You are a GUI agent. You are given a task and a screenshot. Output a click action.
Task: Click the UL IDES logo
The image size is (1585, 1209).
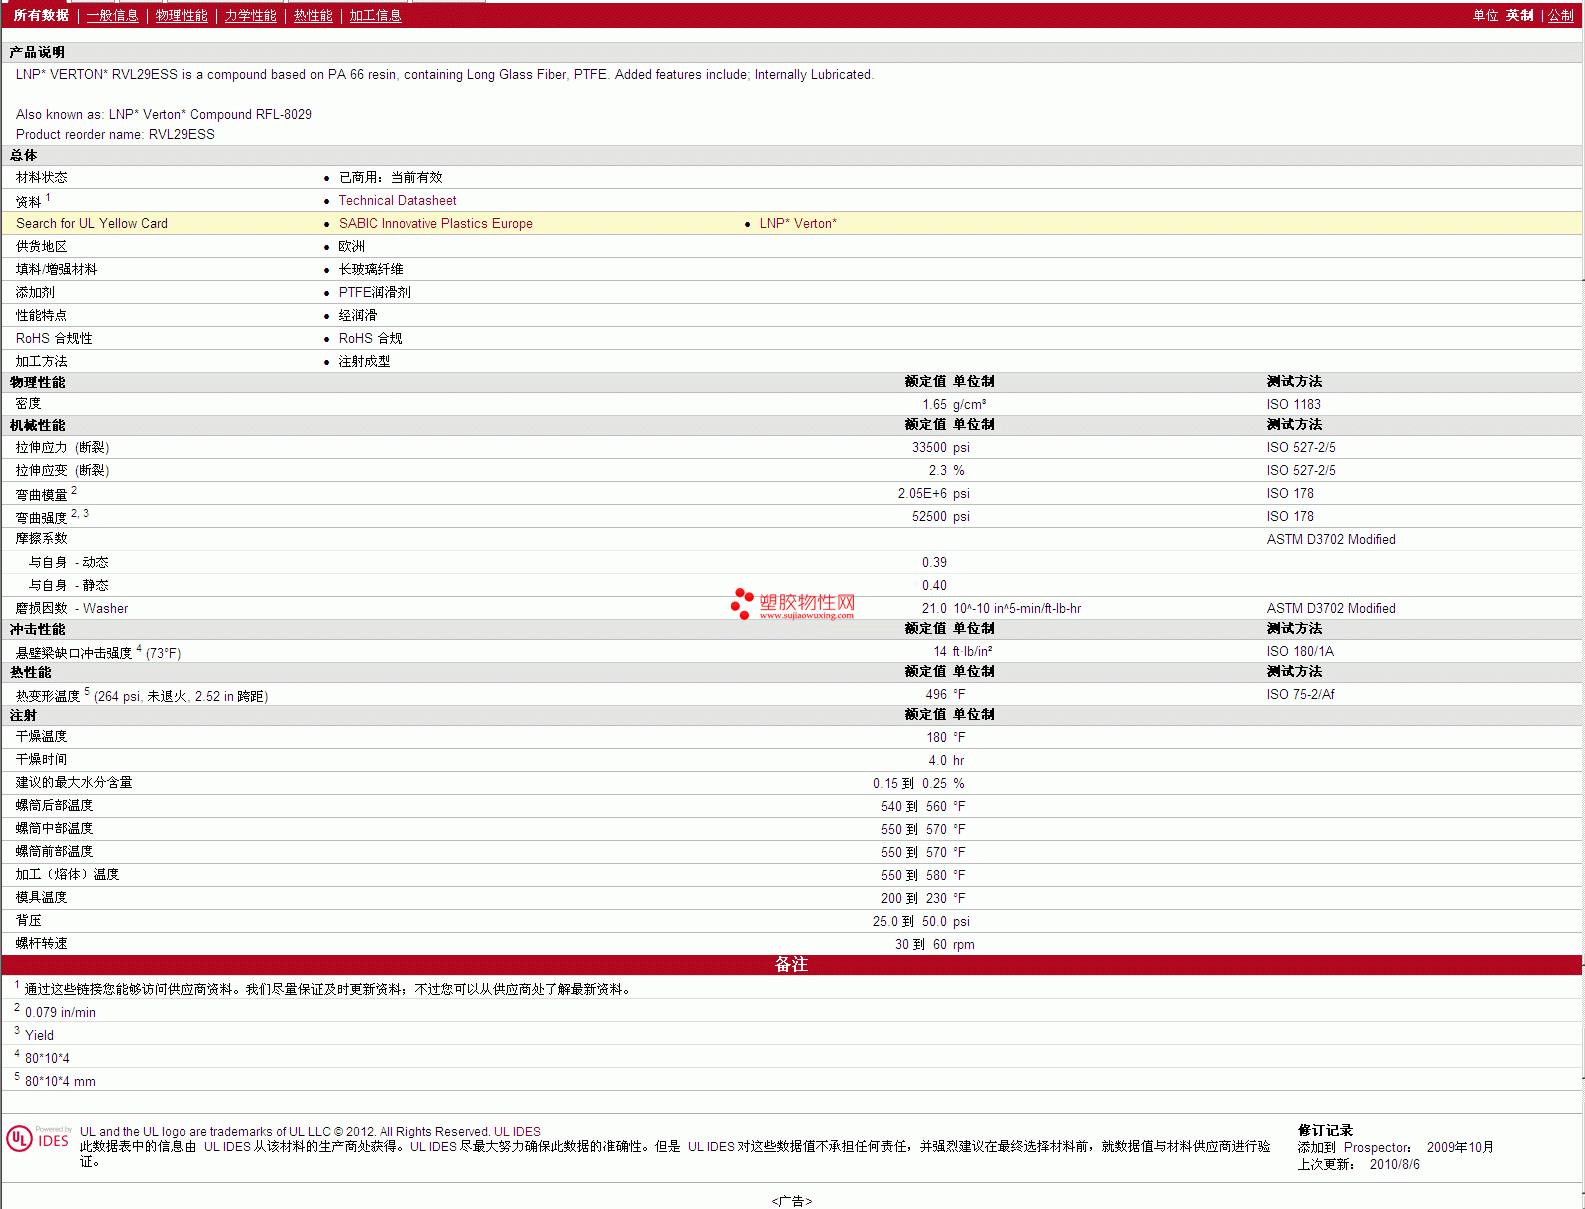coord(39,1138)
